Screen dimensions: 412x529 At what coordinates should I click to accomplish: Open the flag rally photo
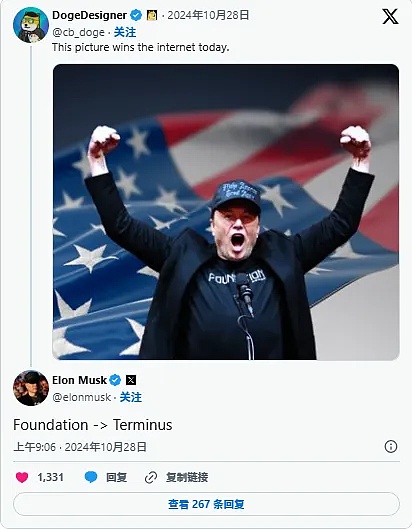tap(226, 212)
